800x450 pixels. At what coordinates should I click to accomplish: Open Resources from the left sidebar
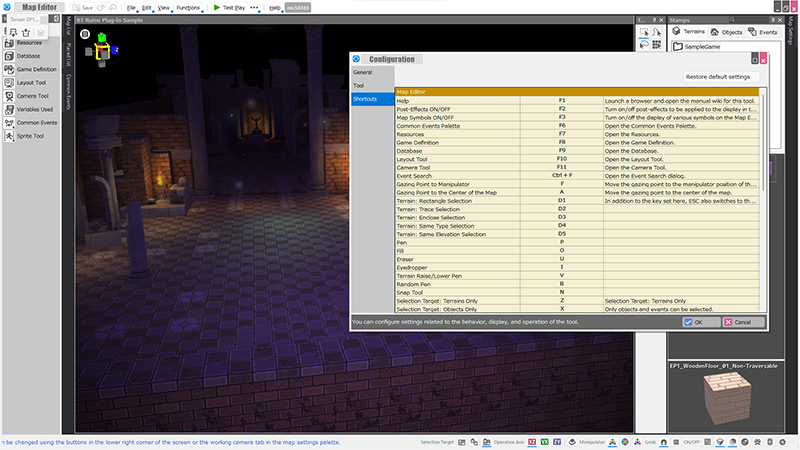pyautogui.click(x=30, y=43)
